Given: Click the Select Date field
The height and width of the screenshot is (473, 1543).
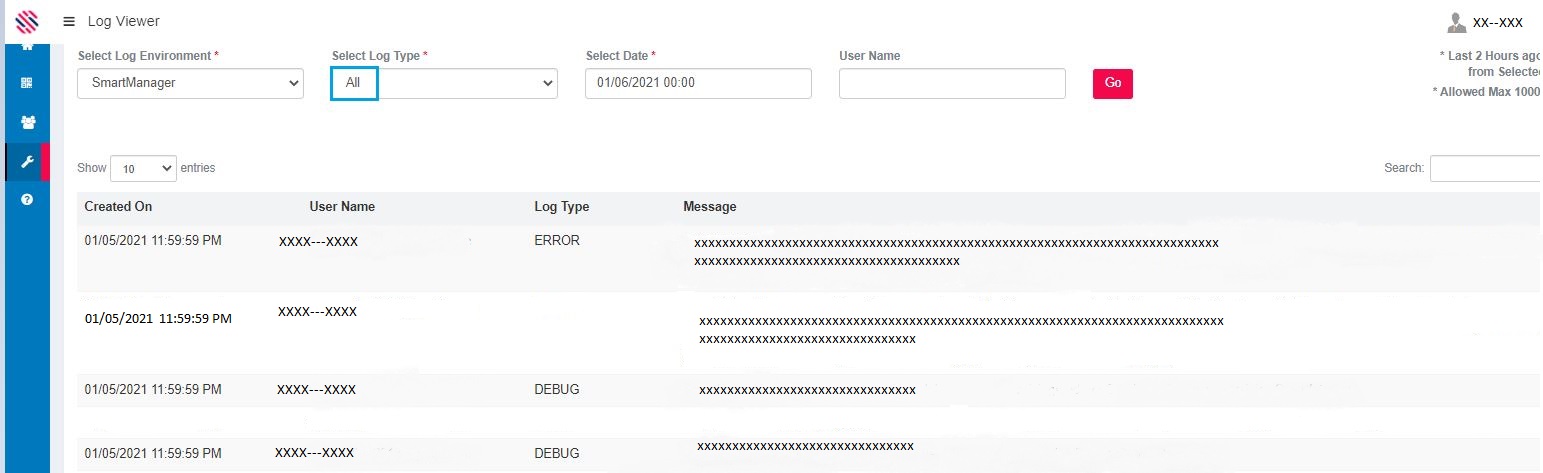Looking at the screenshot, I should pos(698,83).
